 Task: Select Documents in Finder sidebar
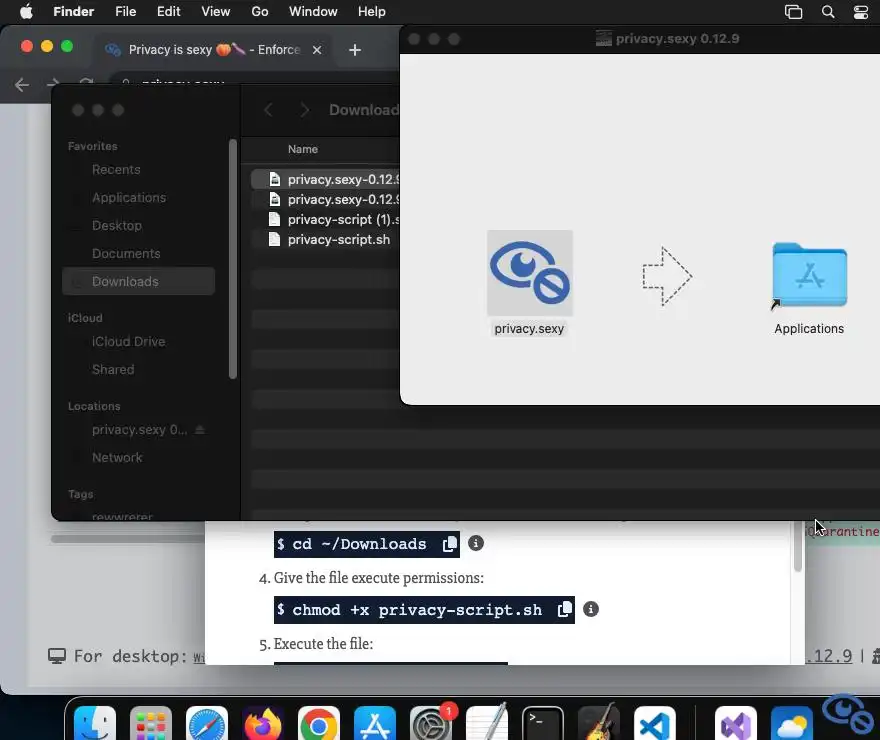(x=139, y=254)
